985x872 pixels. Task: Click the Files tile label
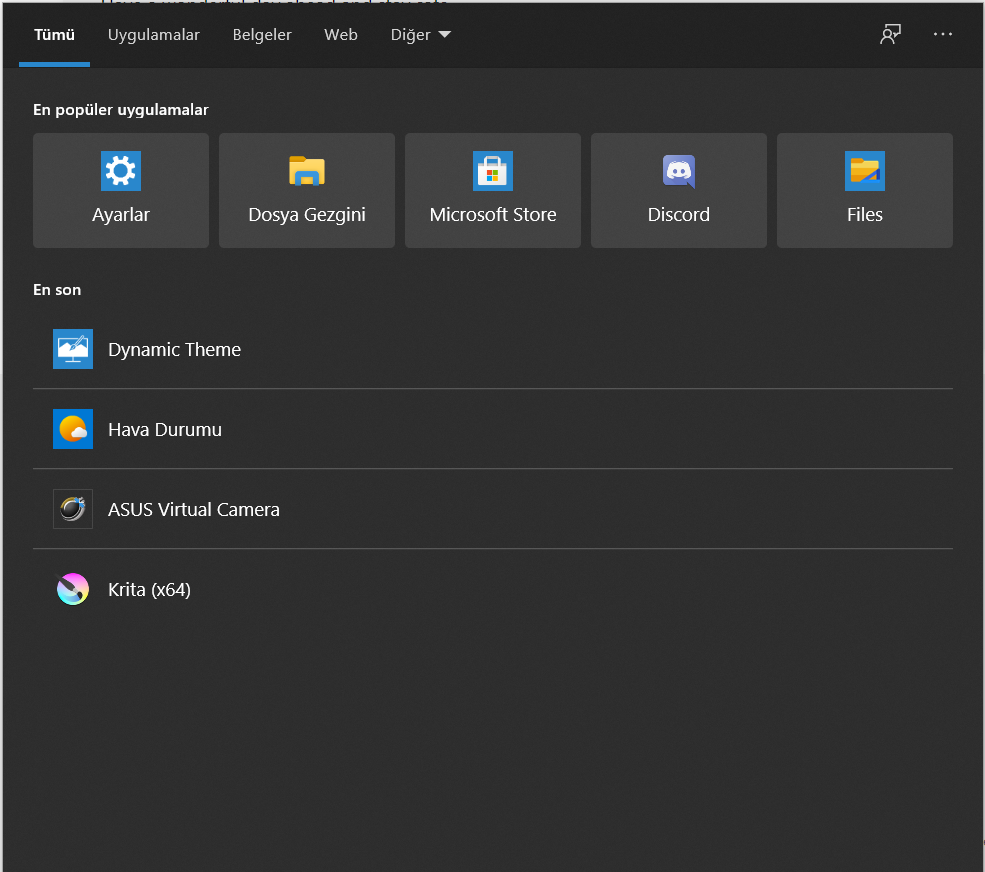pos(864,215)
